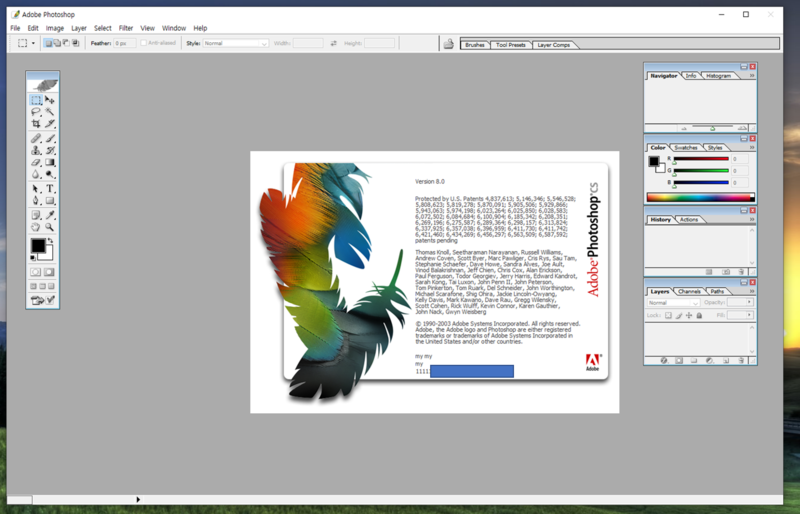The image size is (800, 514).
Task: Switch to the Histogram tab
Action: click(718, 76)
